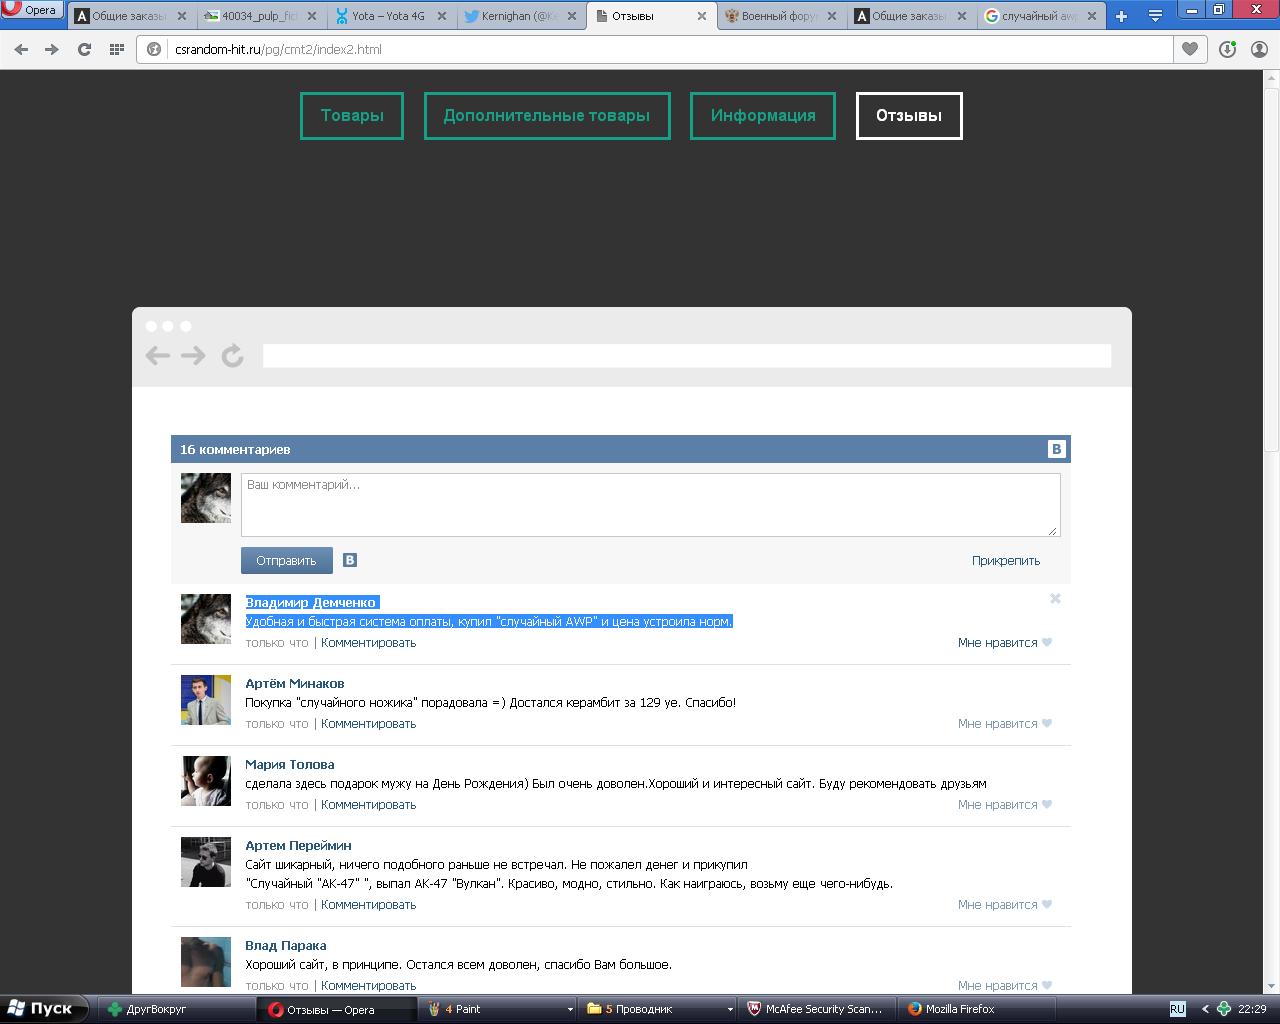
Task: Click the VK icon beside Отправить
Action: pos(350,560)
